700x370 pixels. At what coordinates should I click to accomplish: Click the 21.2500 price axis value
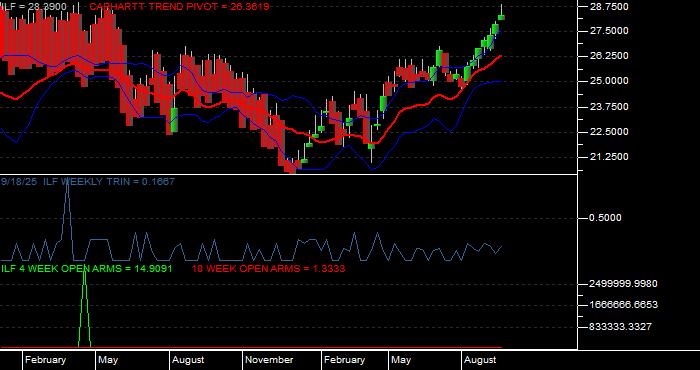point(609,157)
